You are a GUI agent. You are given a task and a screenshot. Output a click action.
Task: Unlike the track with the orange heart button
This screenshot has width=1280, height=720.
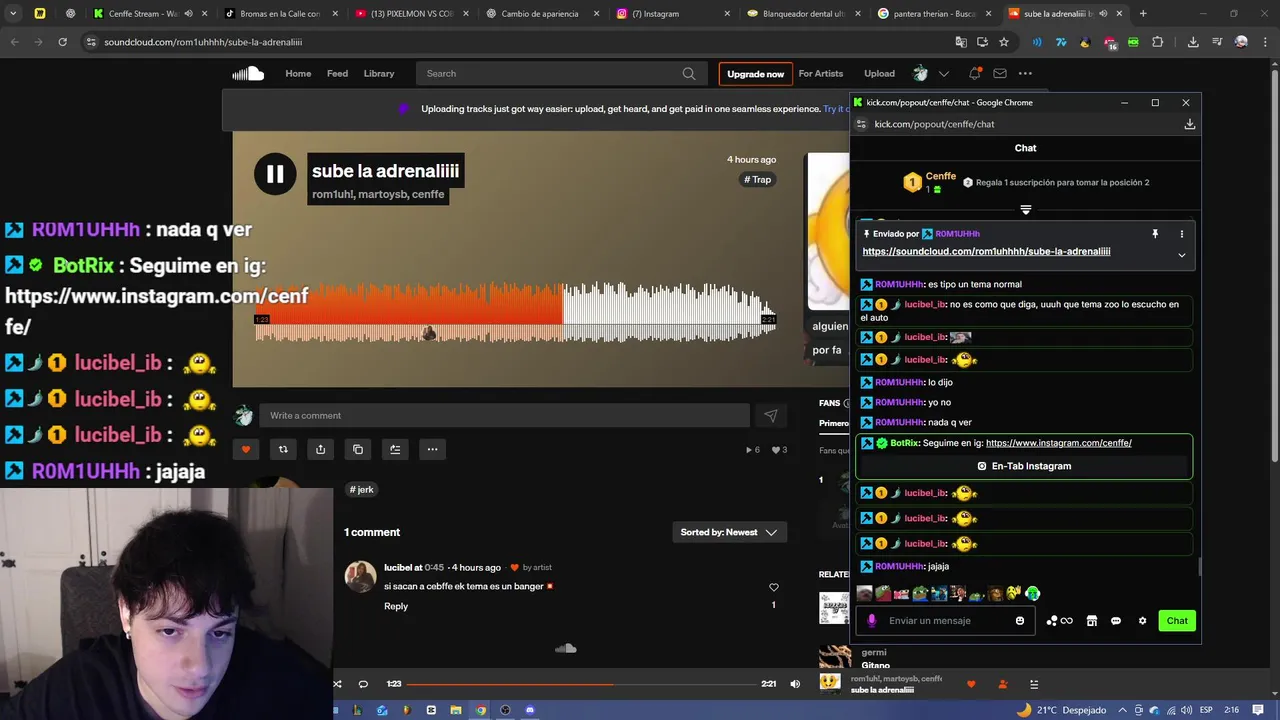point(246,449)
